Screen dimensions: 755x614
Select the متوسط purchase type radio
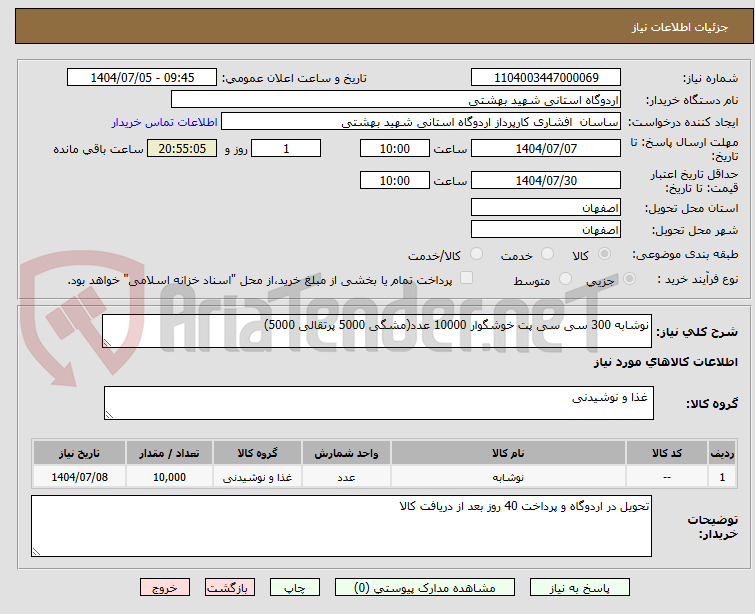click(x=565, y=279)
